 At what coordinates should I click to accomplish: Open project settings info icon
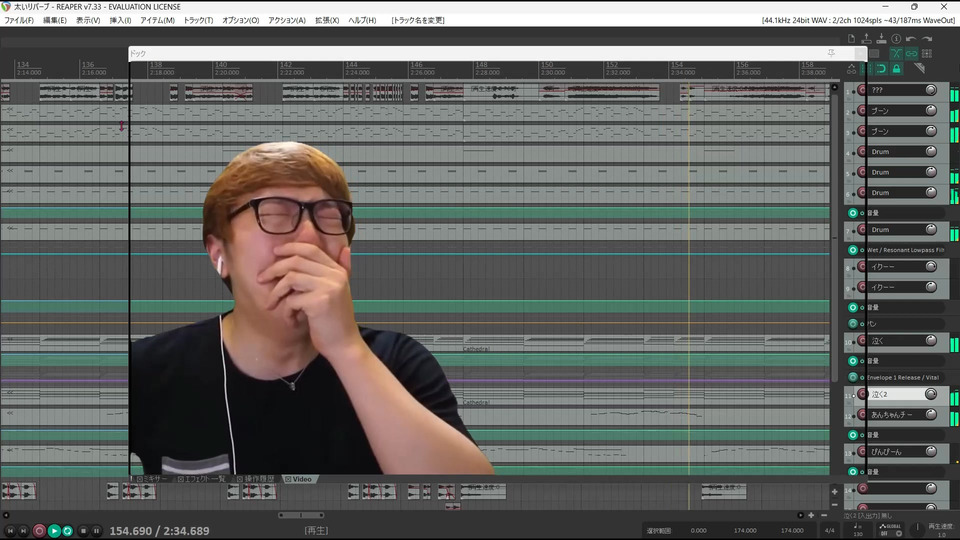[x=896, y=39]
